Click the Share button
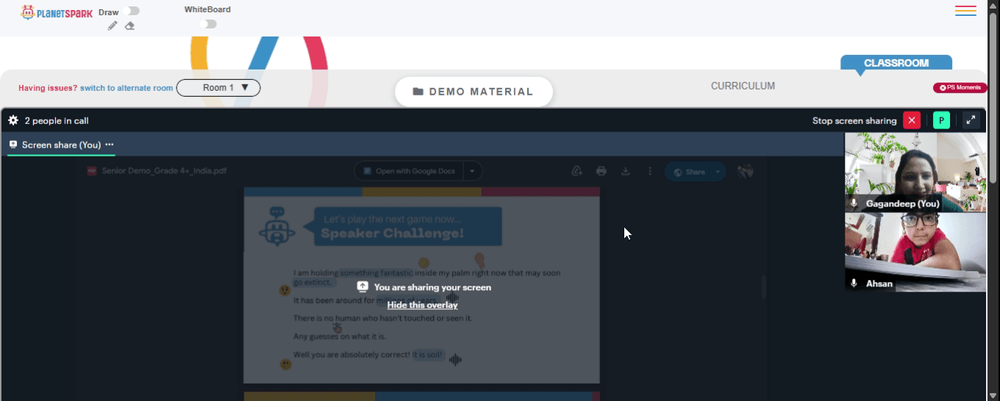The height and width of the screenshot is (401, 1000). coord(688,171)
